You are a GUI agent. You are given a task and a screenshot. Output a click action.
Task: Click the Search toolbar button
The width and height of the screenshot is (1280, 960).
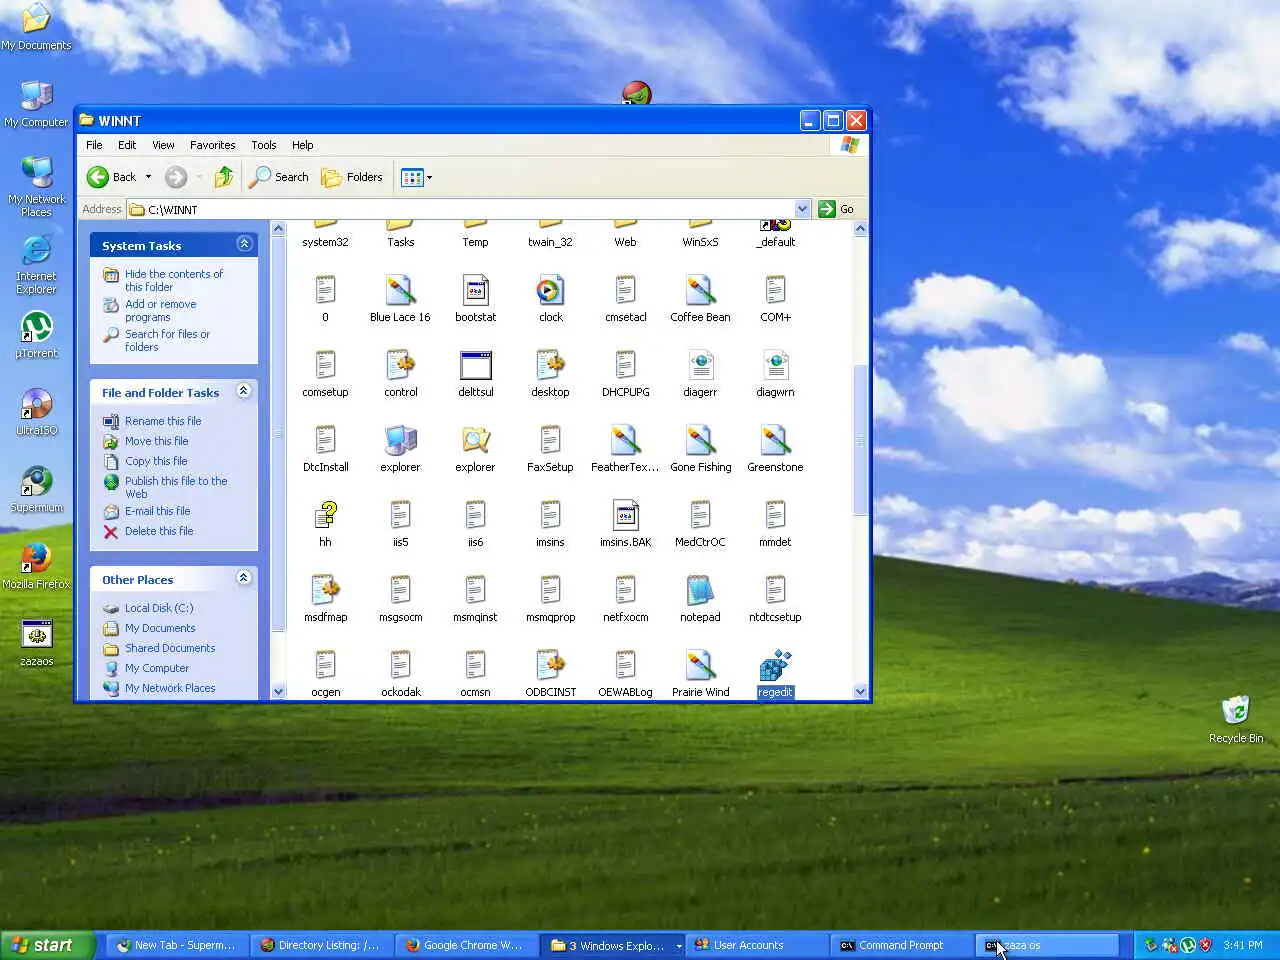279,177
